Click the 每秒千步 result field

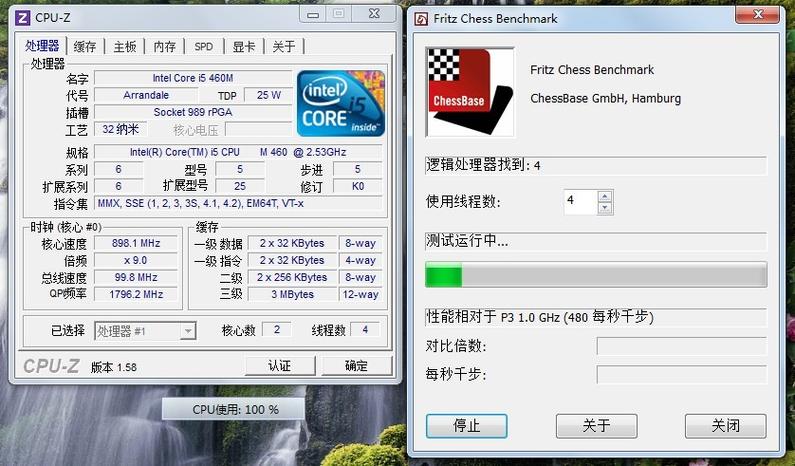(681, 375)
